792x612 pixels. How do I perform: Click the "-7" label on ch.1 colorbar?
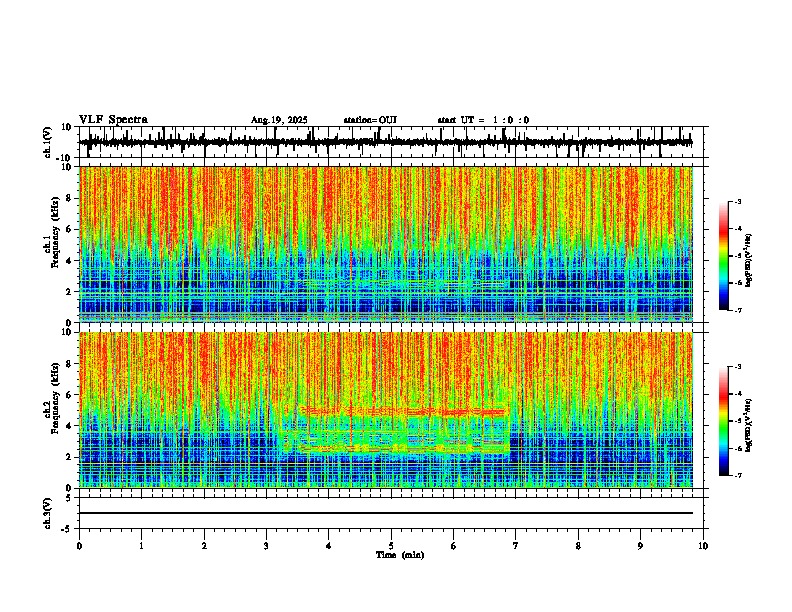click(x=738, y=310)
